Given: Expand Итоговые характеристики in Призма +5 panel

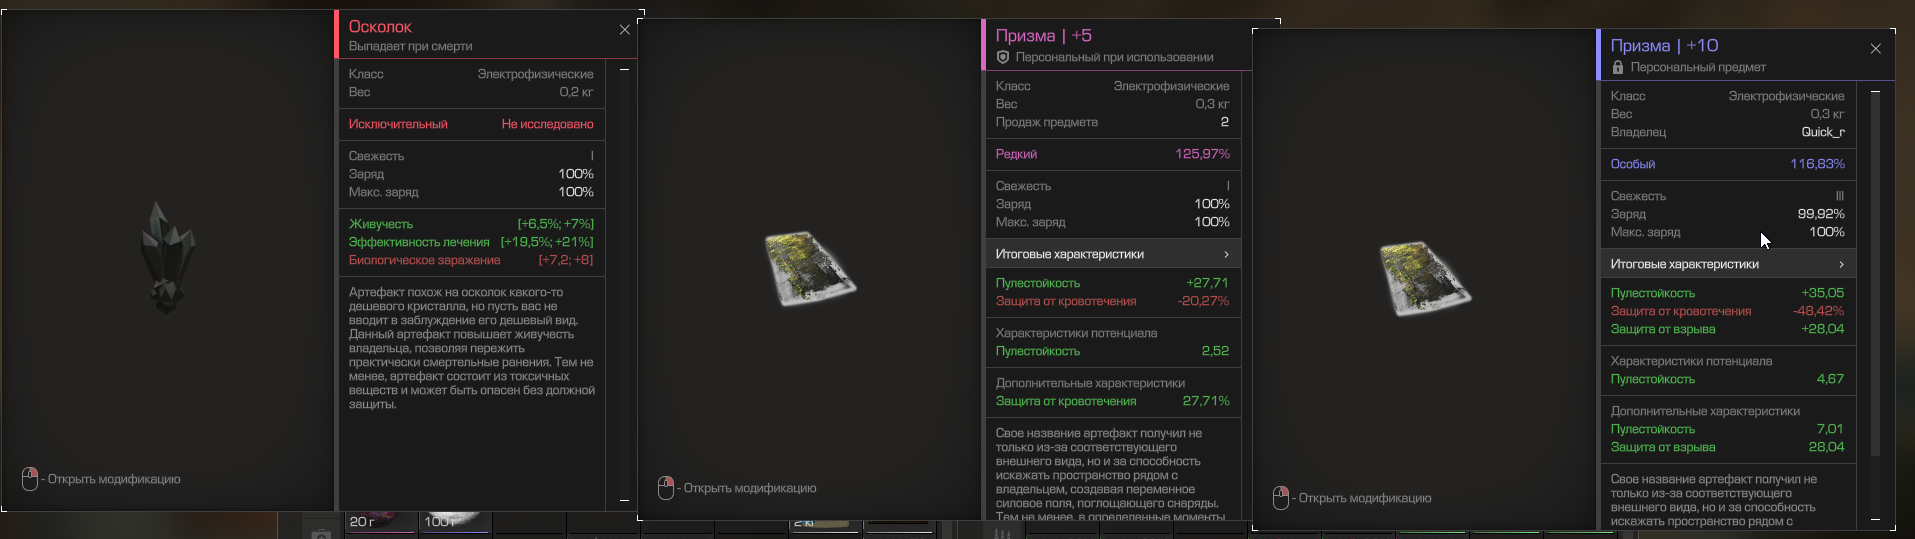Looking at the screenshot, I should [1113, 254].
